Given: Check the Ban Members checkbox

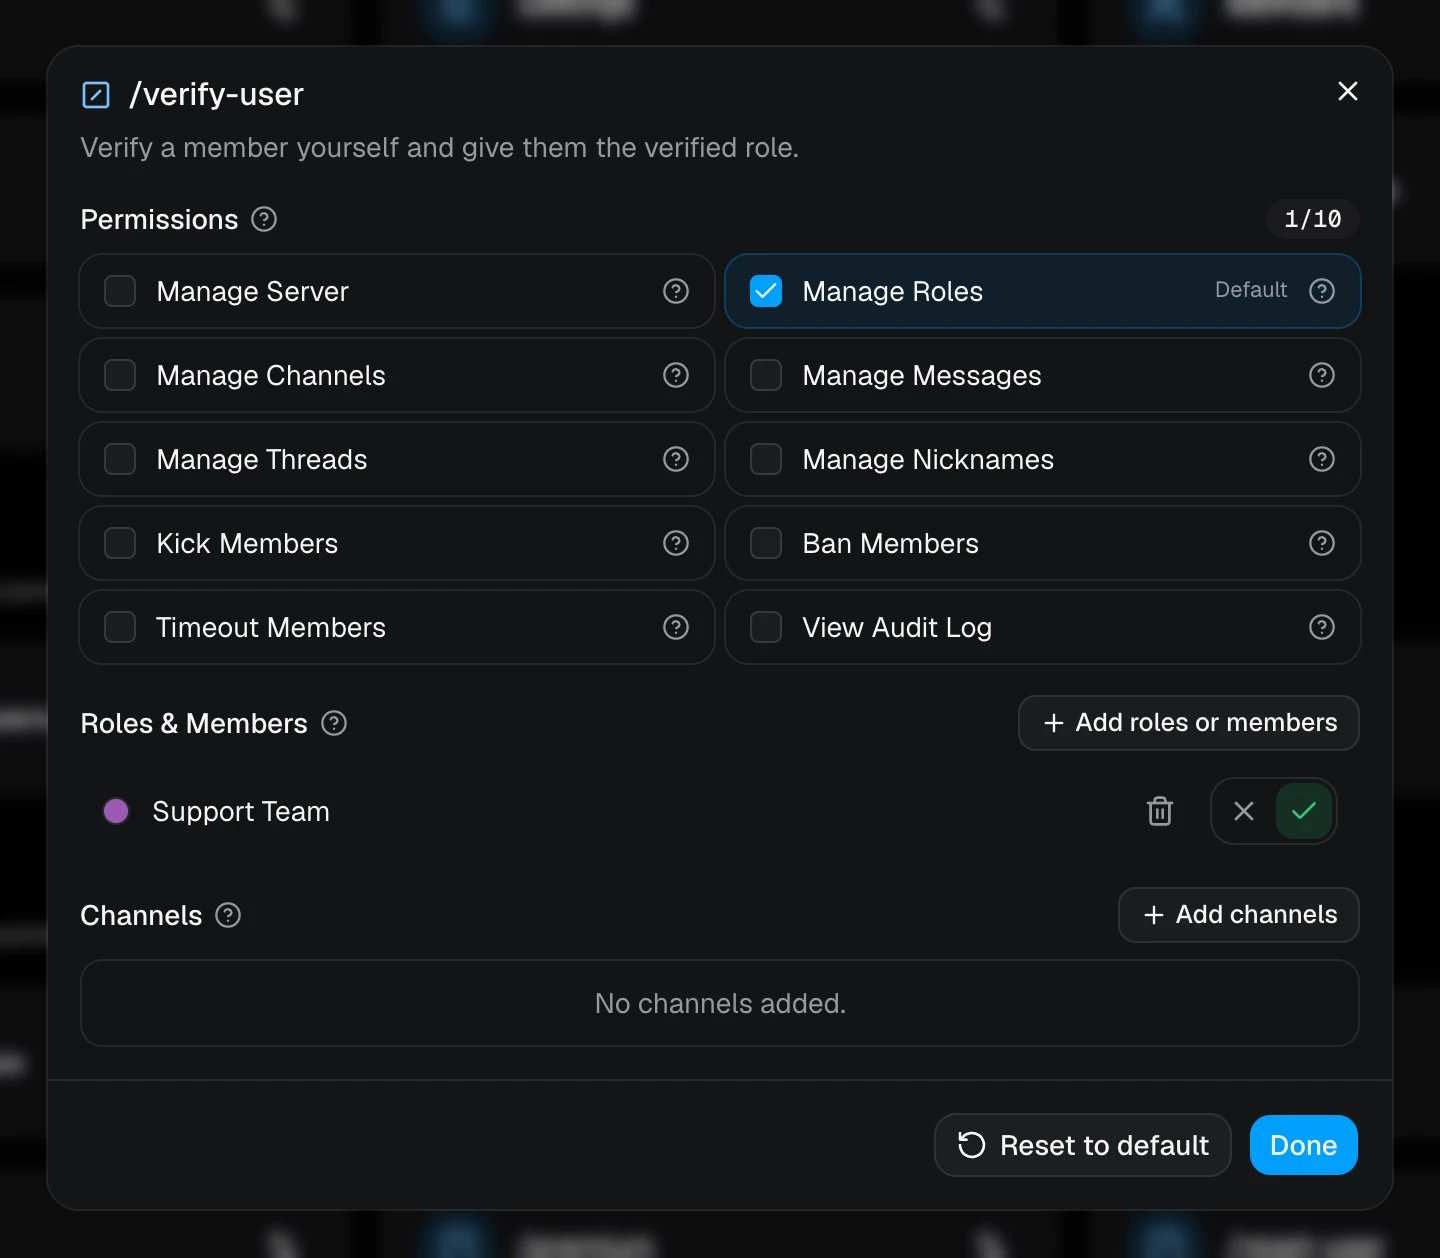Looking at the screenshot, I should coord(766,543).
